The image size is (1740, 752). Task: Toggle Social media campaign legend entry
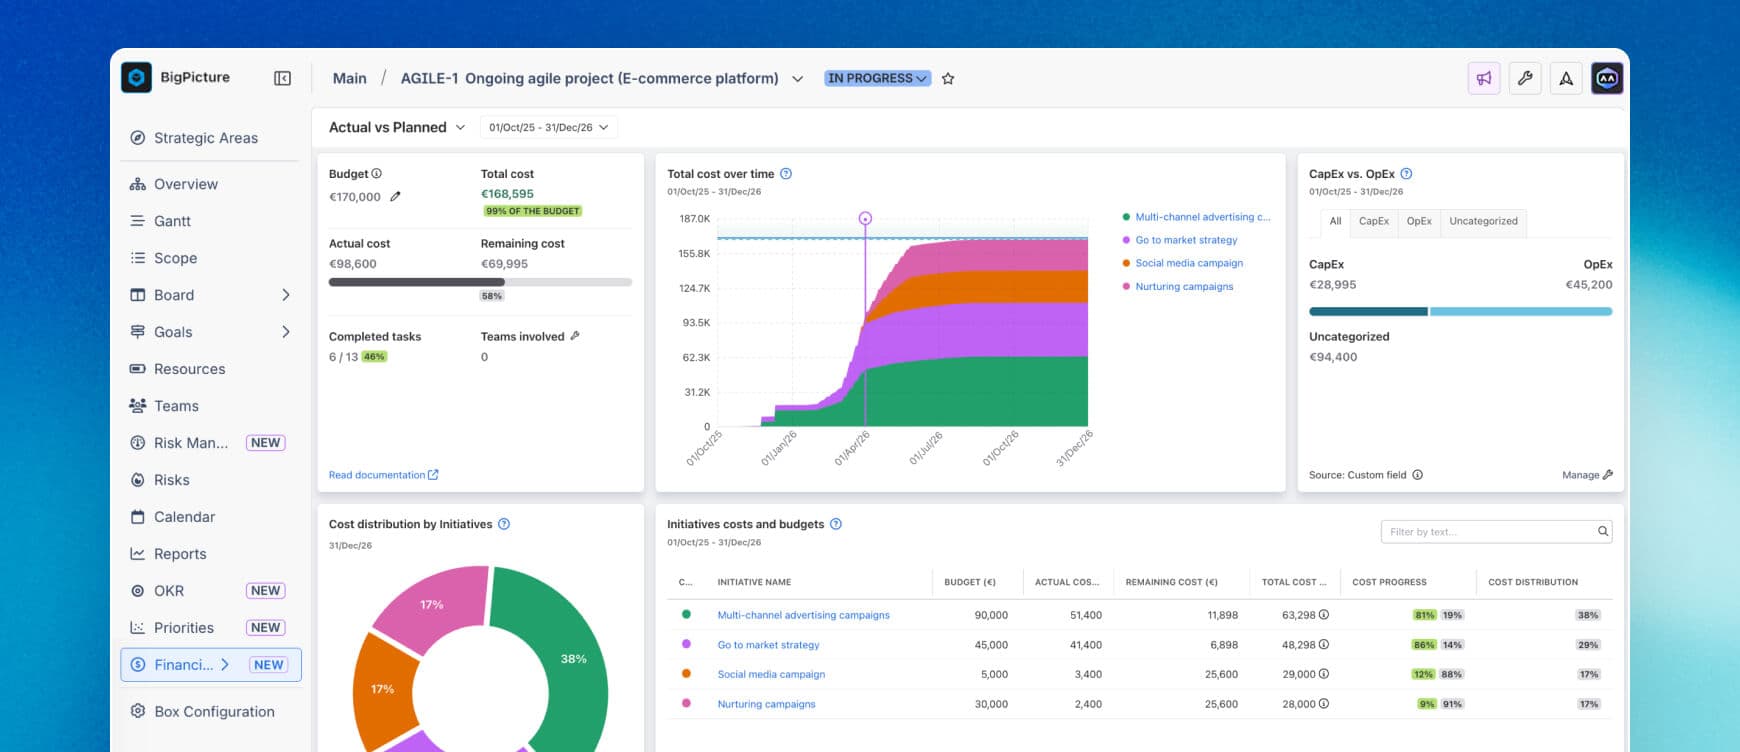click(1183, 263)
